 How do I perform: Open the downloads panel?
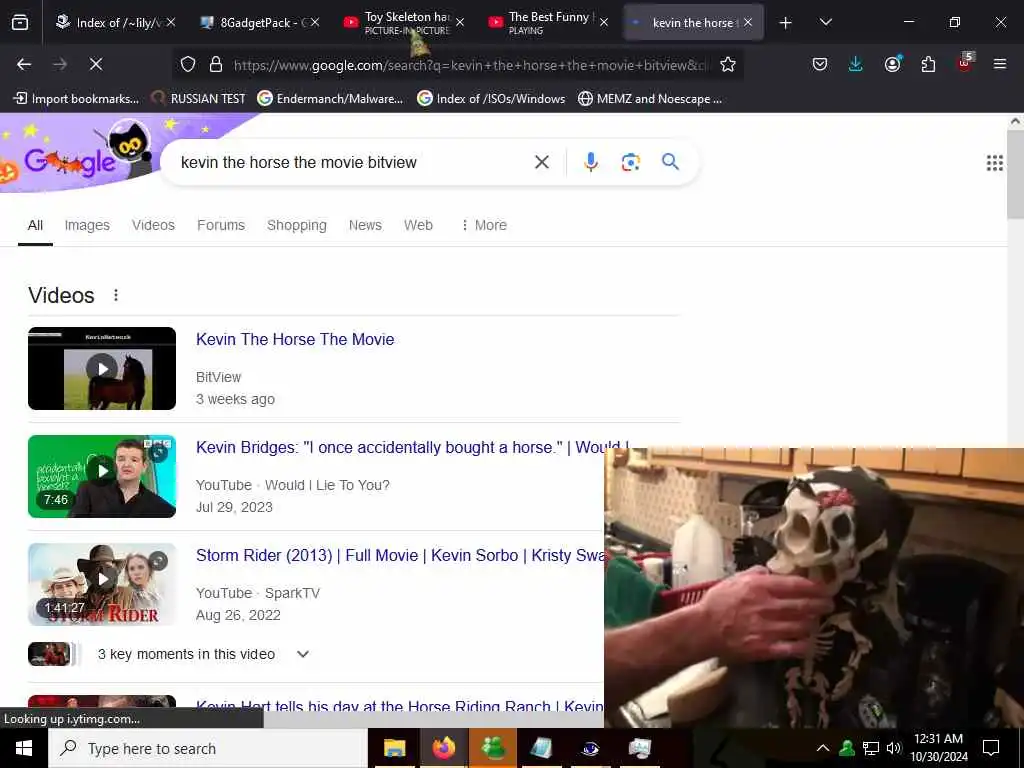click(x=856, y=64)
